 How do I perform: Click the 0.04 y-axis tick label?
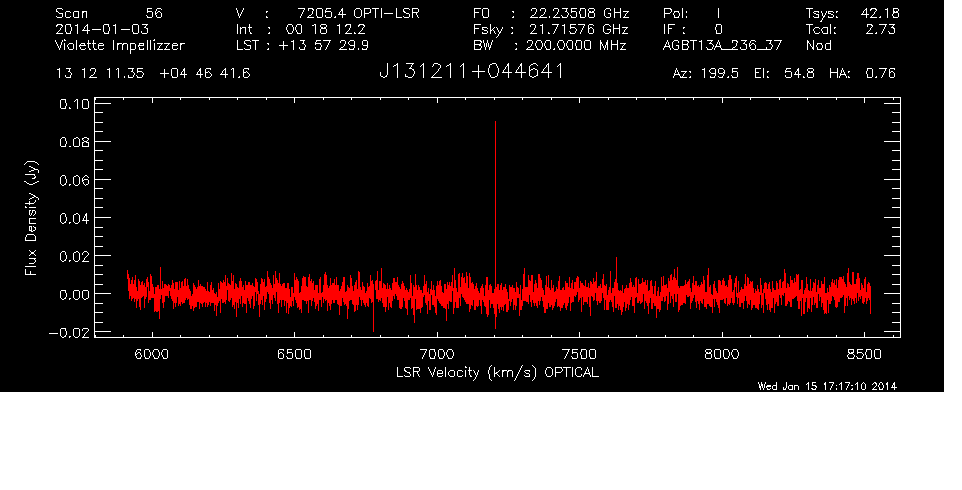[74, 218]
